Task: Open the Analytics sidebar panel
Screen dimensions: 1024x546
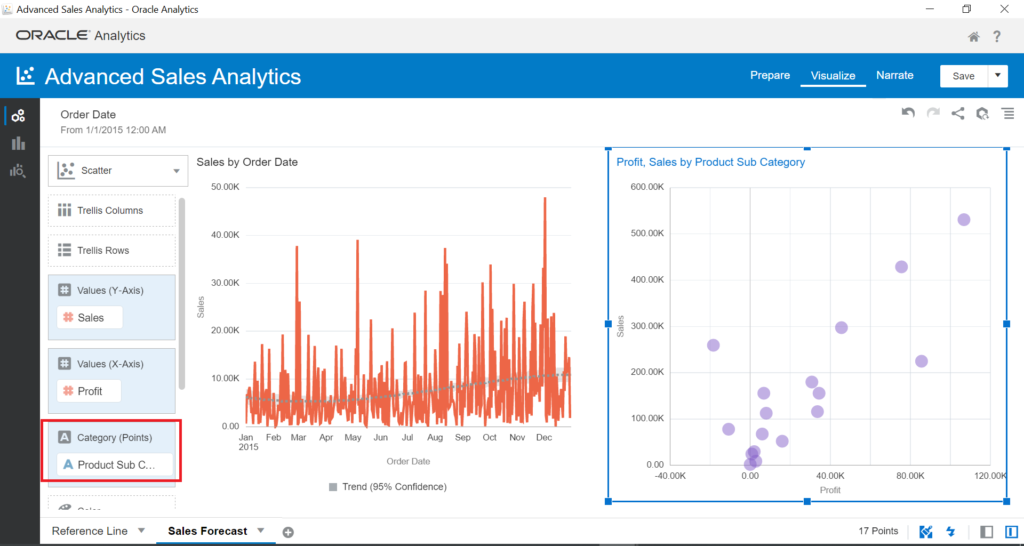Action: tap(18, 170)
